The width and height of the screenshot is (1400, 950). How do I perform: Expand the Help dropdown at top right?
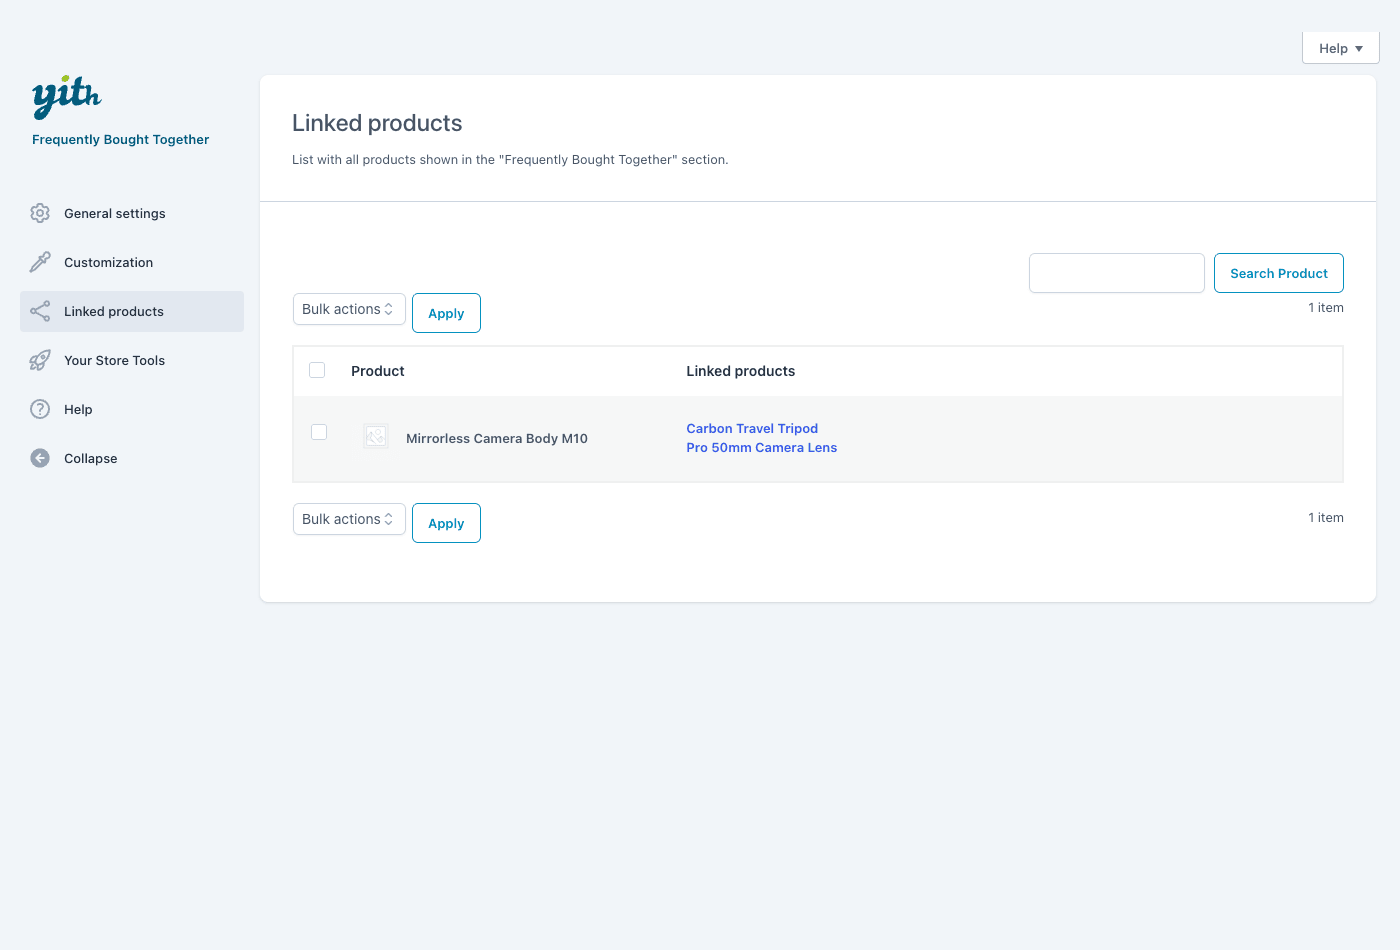coord(1340,48)
